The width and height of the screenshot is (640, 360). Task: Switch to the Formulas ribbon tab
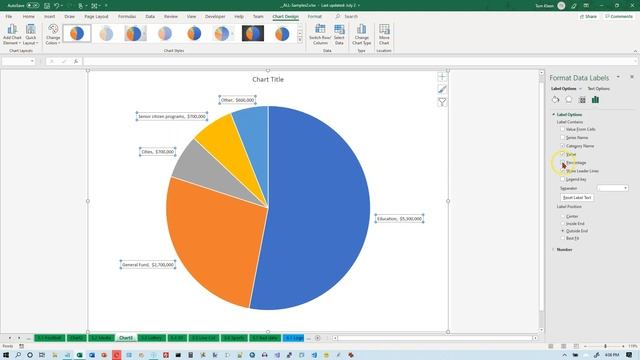(127, 16)
